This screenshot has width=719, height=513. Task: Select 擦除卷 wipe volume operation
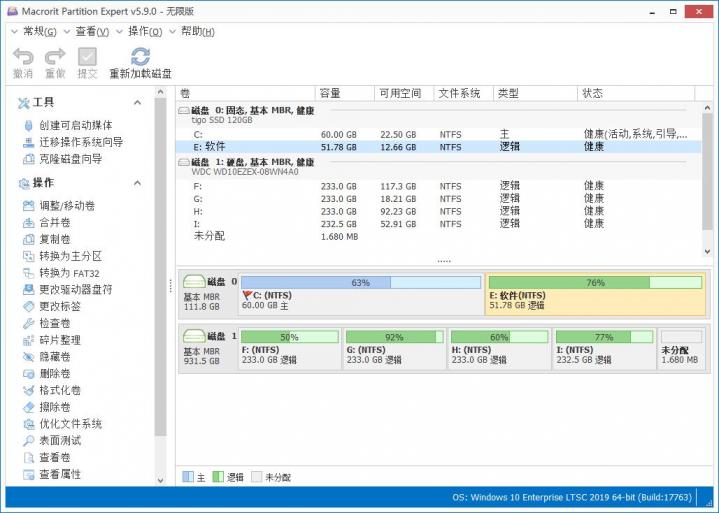tap(46, 407)
